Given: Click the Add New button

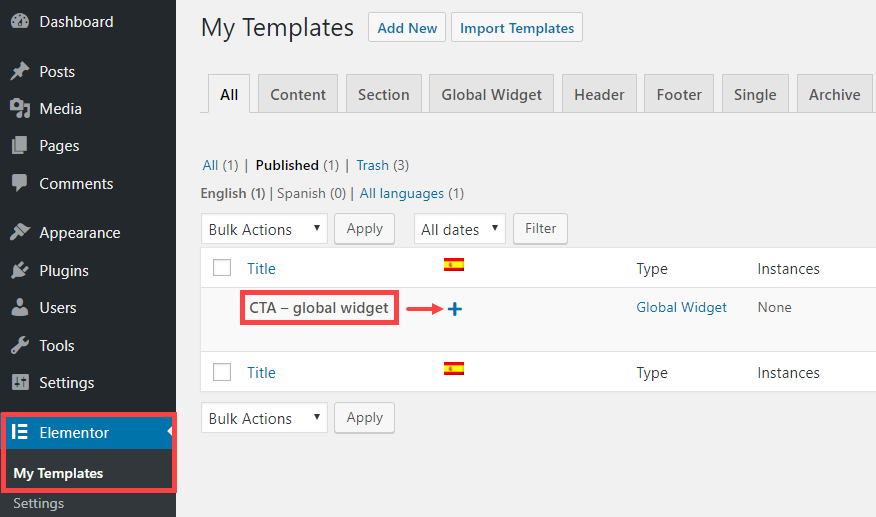Looking at the screenshot, I should click(x=407, y=27).
